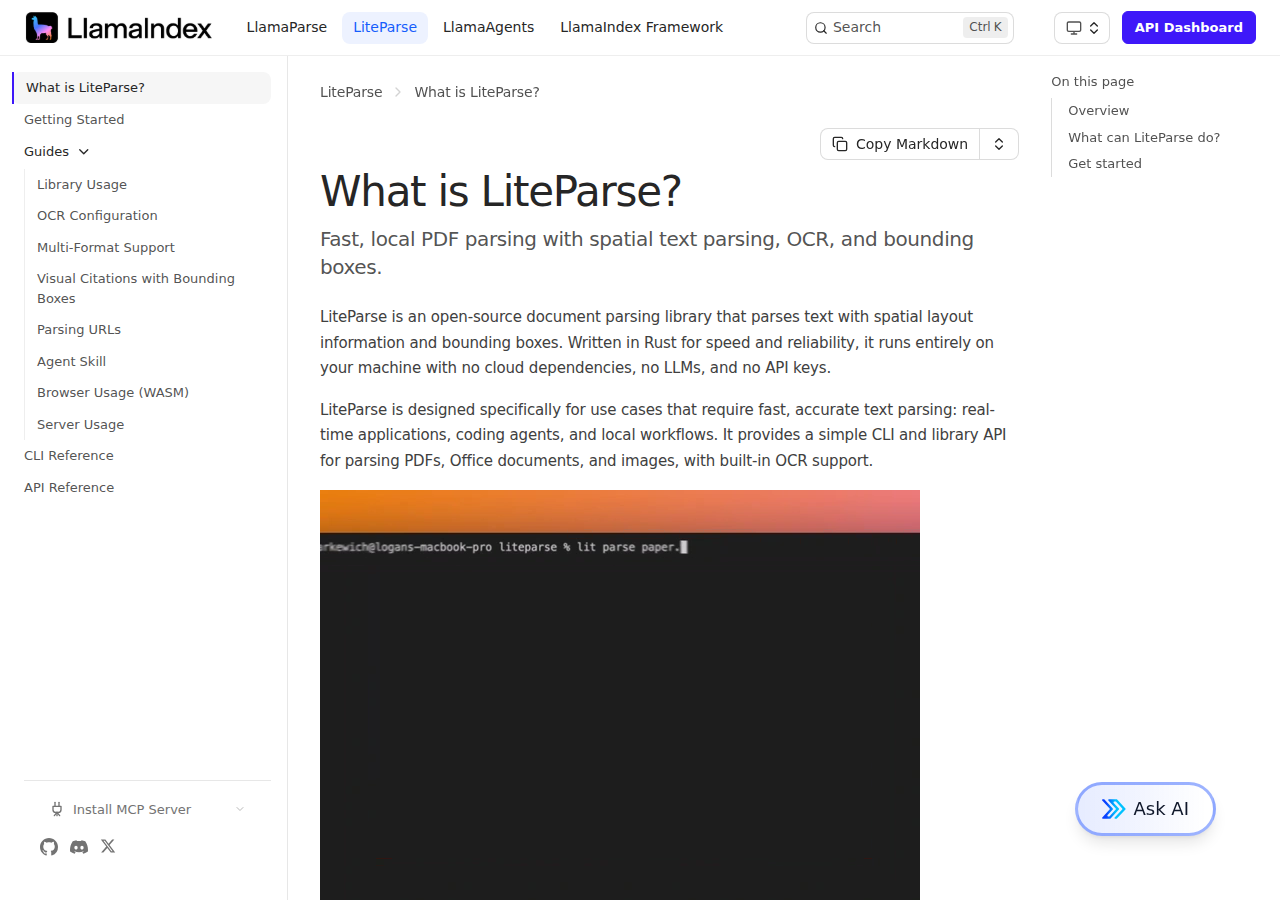Click the Ctrl K shortcut badge

[x=986, y=28]
